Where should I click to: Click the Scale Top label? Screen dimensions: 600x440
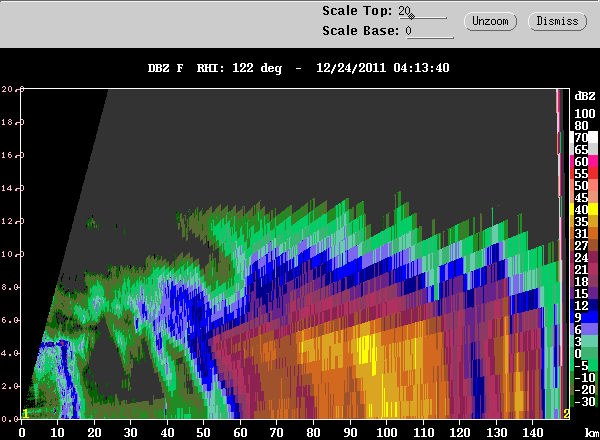(357, 11)
